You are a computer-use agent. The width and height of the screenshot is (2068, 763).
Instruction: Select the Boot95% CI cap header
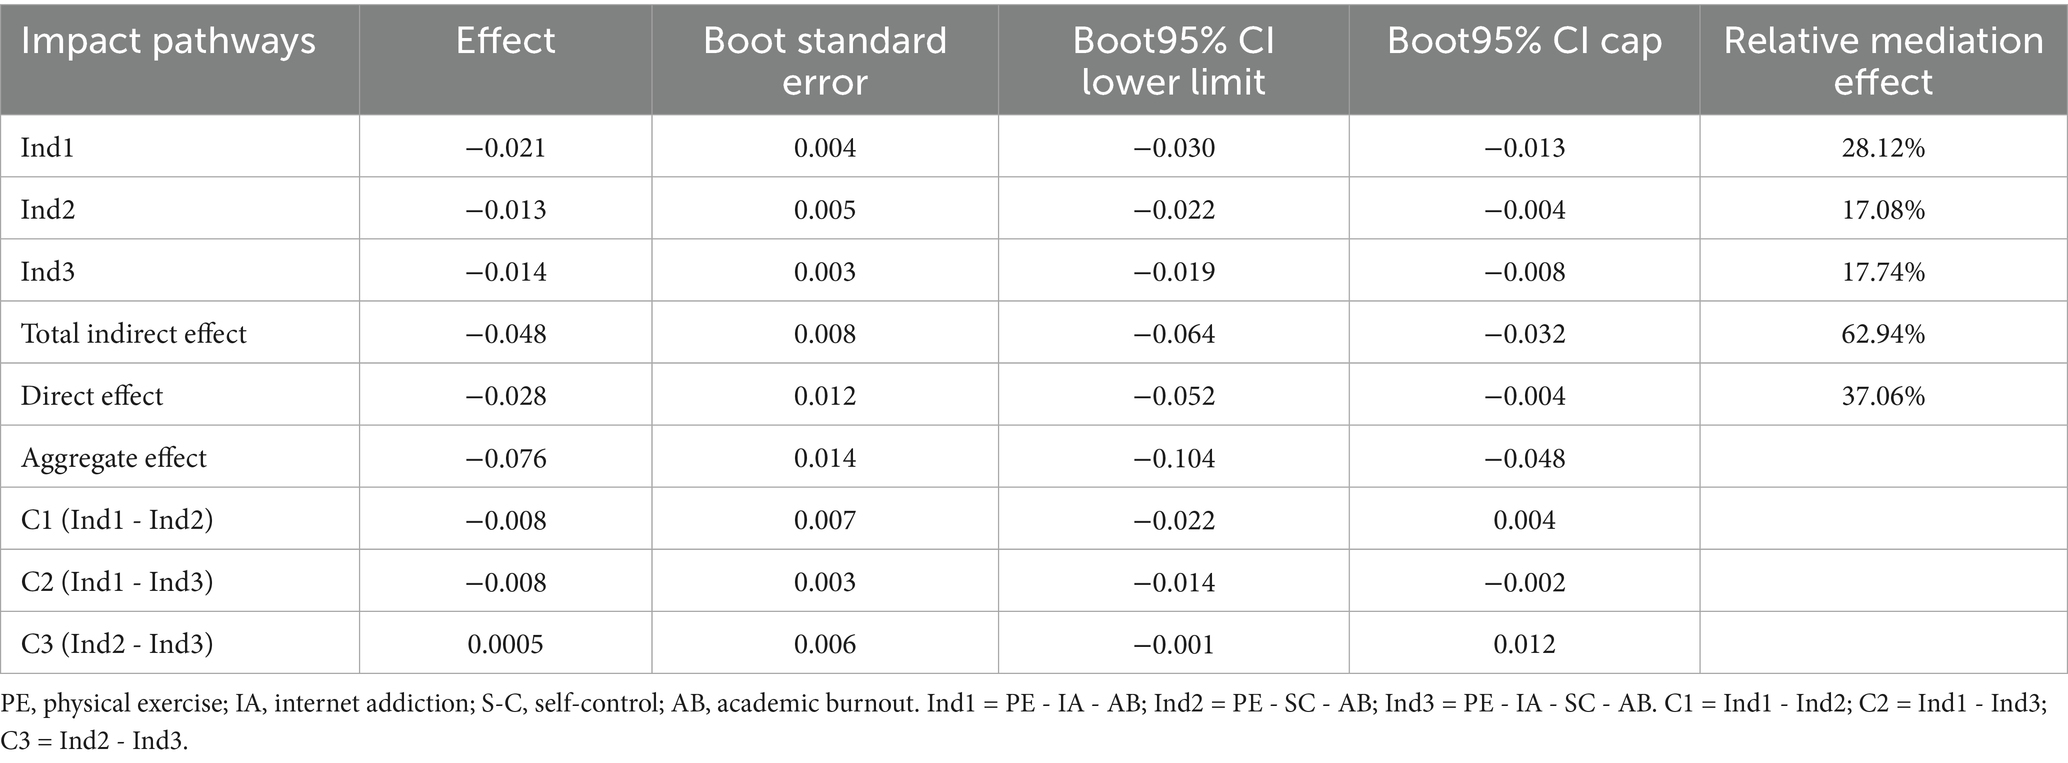tap(1524, 41)
